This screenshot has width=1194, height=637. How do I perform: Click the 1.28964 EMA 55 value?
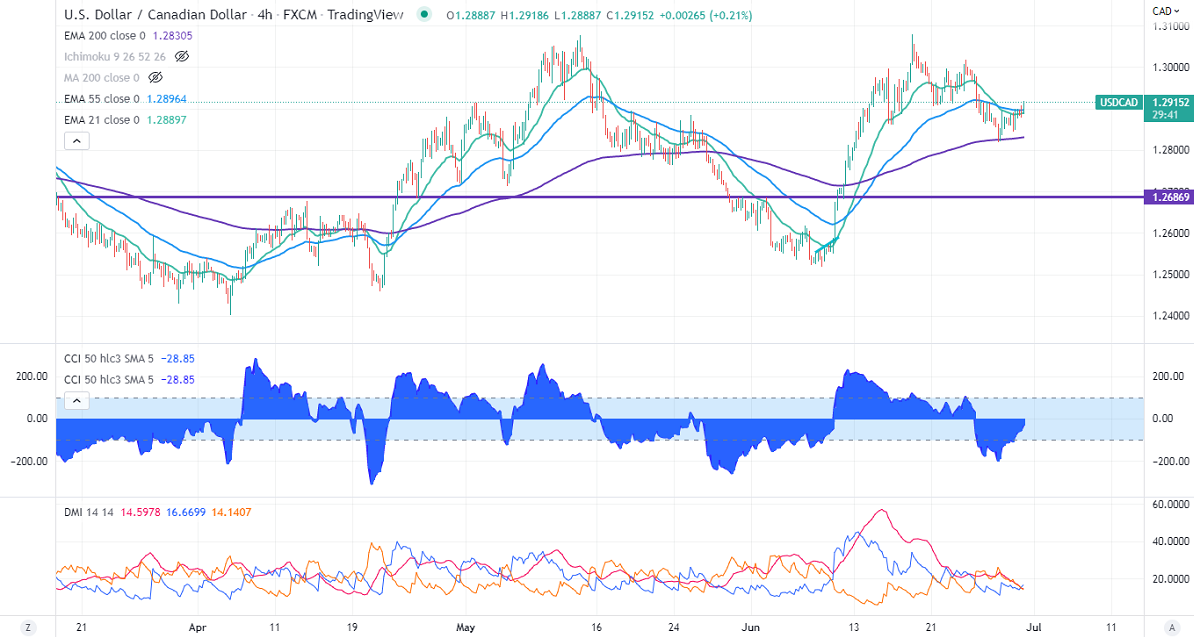click(x=167, y=99)
